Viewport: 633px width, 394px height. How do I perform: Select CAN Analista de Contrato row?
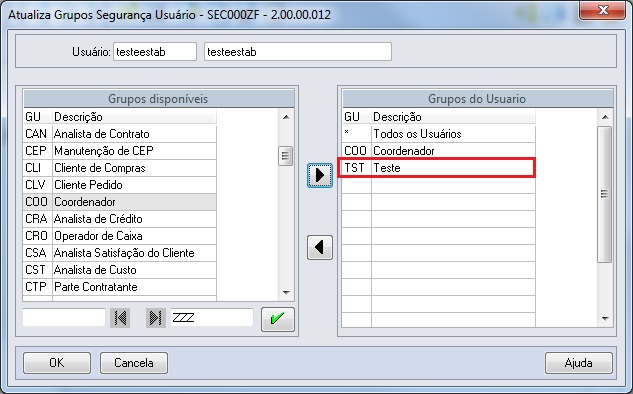pos(120,134)
